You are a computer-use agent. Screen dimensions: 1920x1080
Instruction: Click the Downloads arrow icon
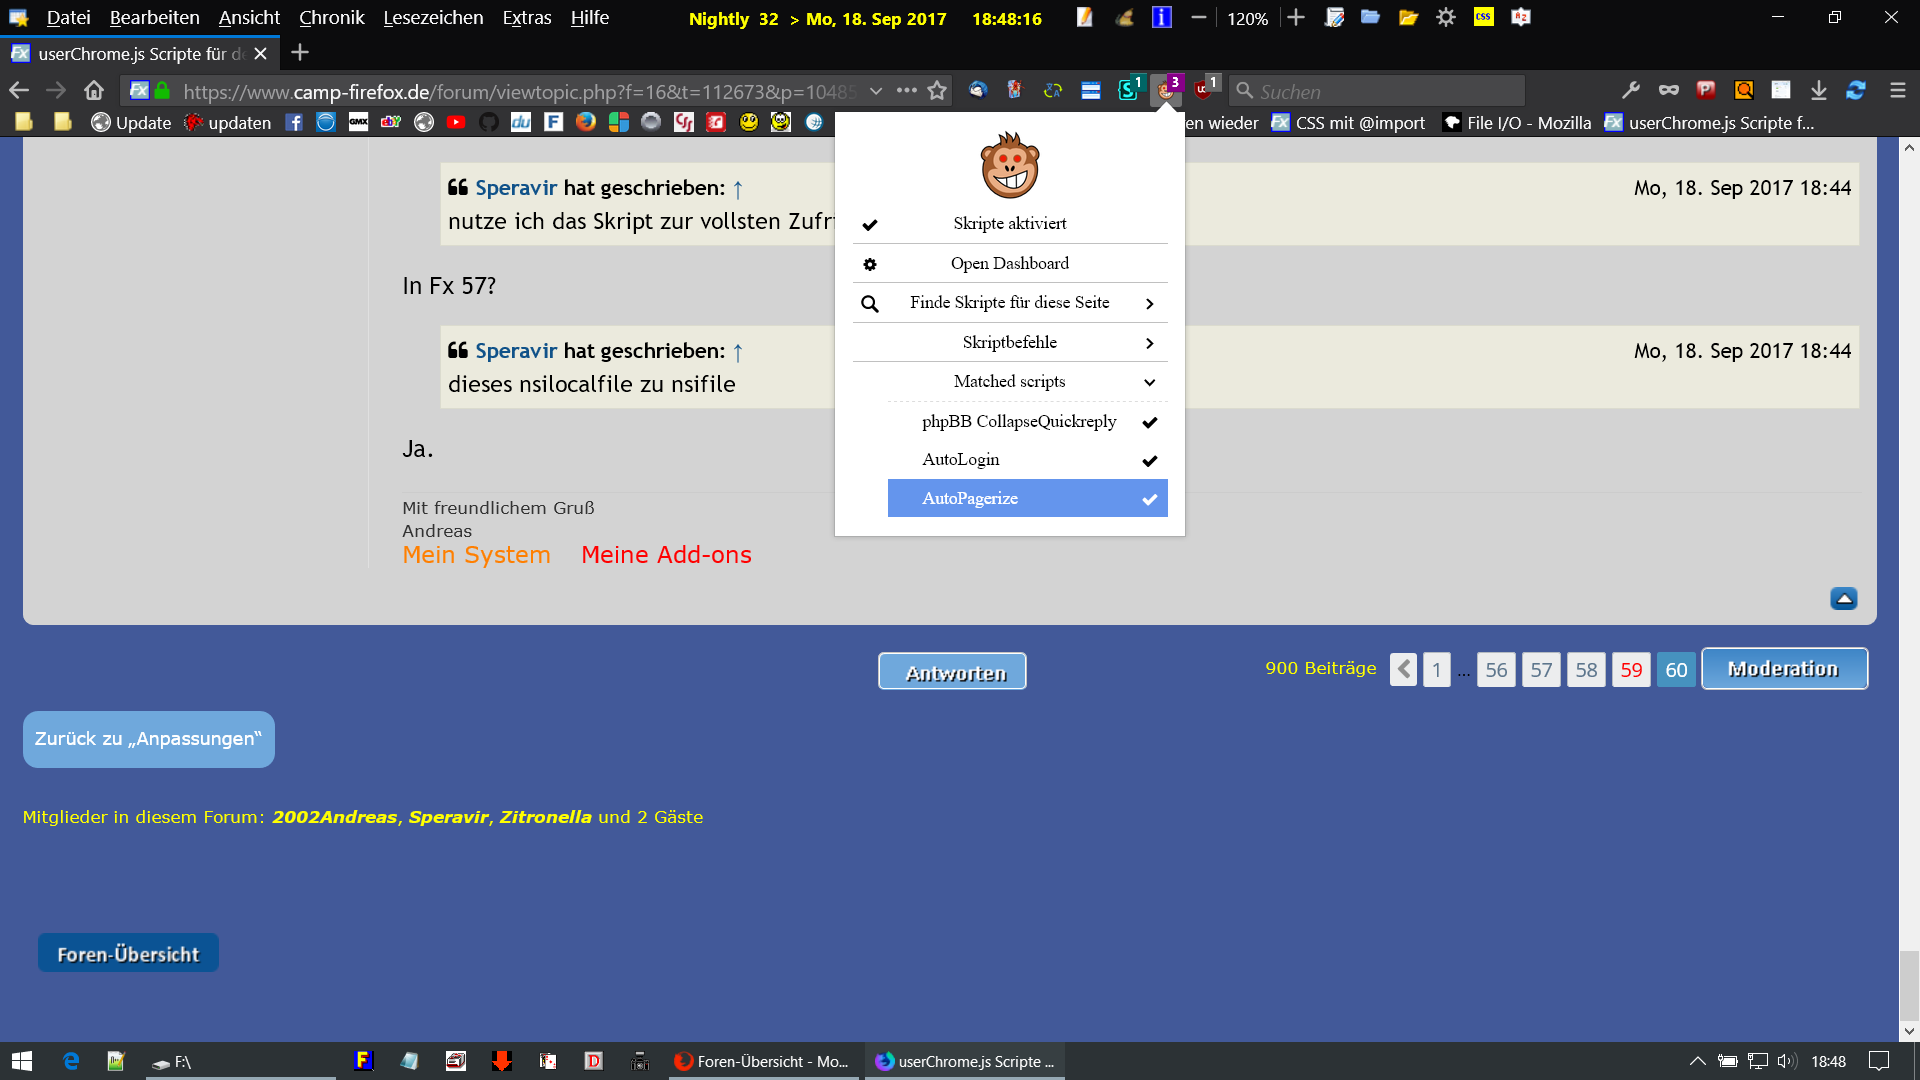coord(1818,90)
